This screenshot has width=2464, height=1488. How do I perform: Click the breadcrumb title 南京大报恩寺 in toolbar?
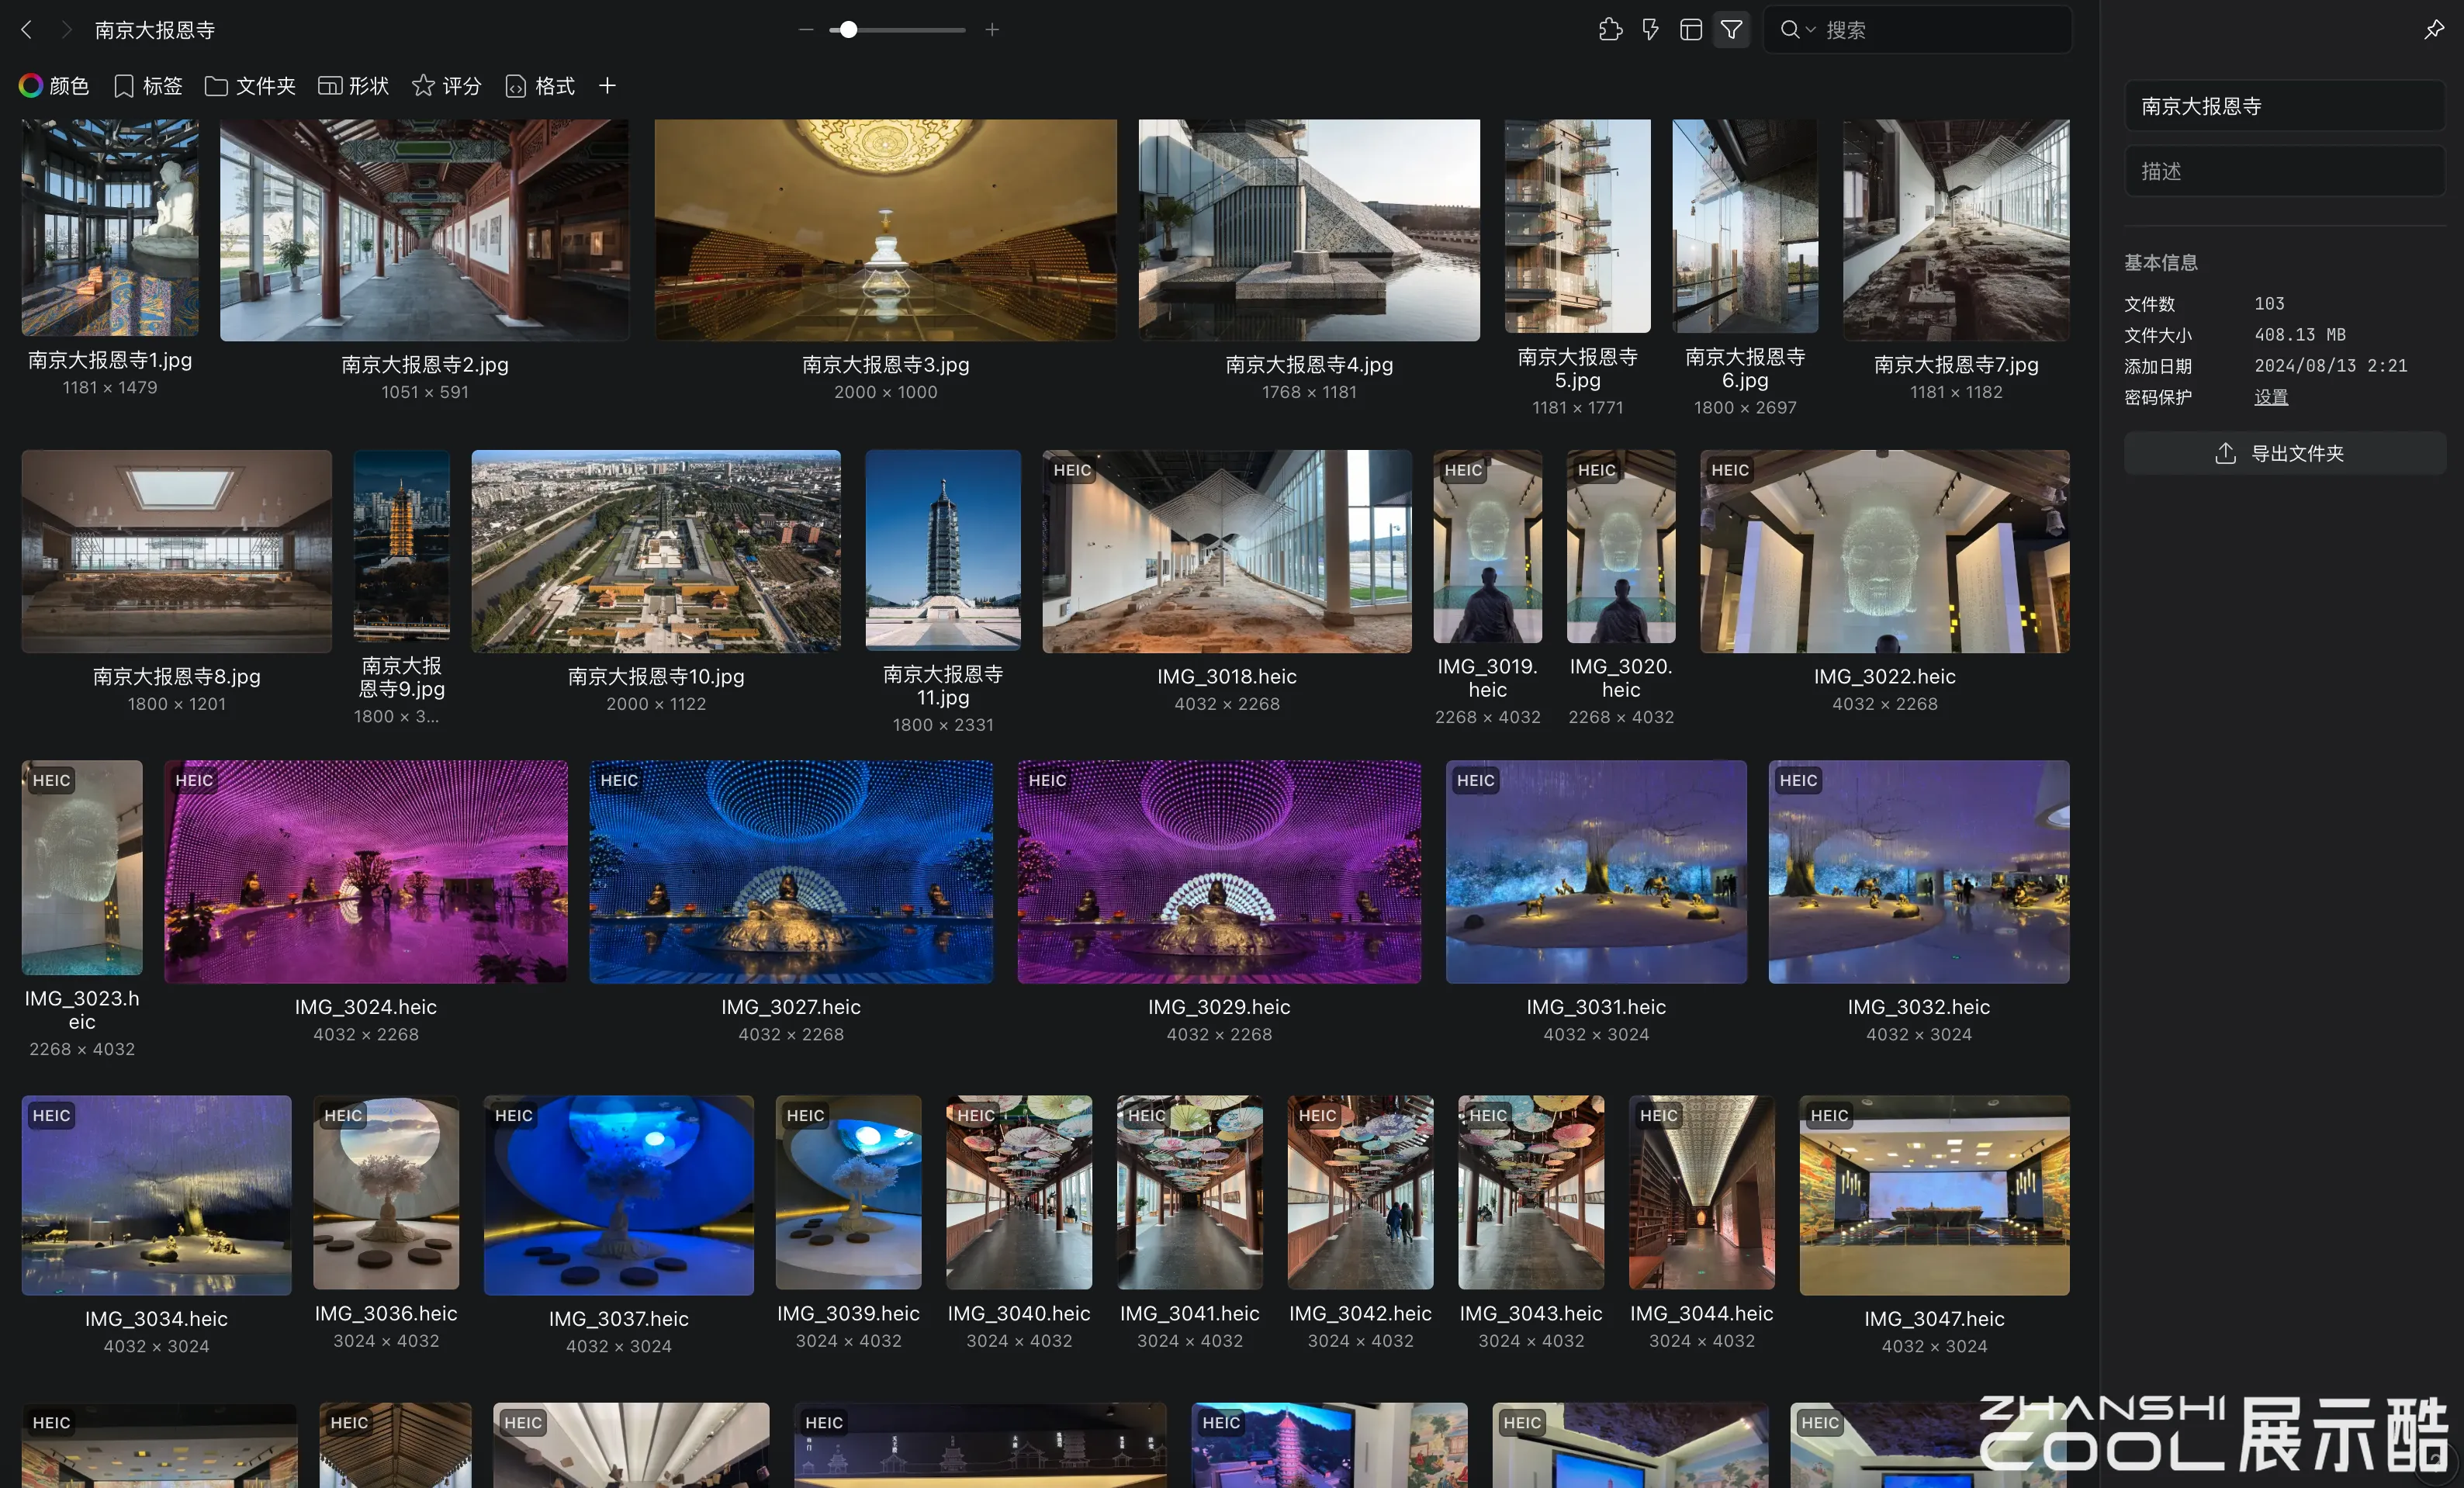point(155,30)
